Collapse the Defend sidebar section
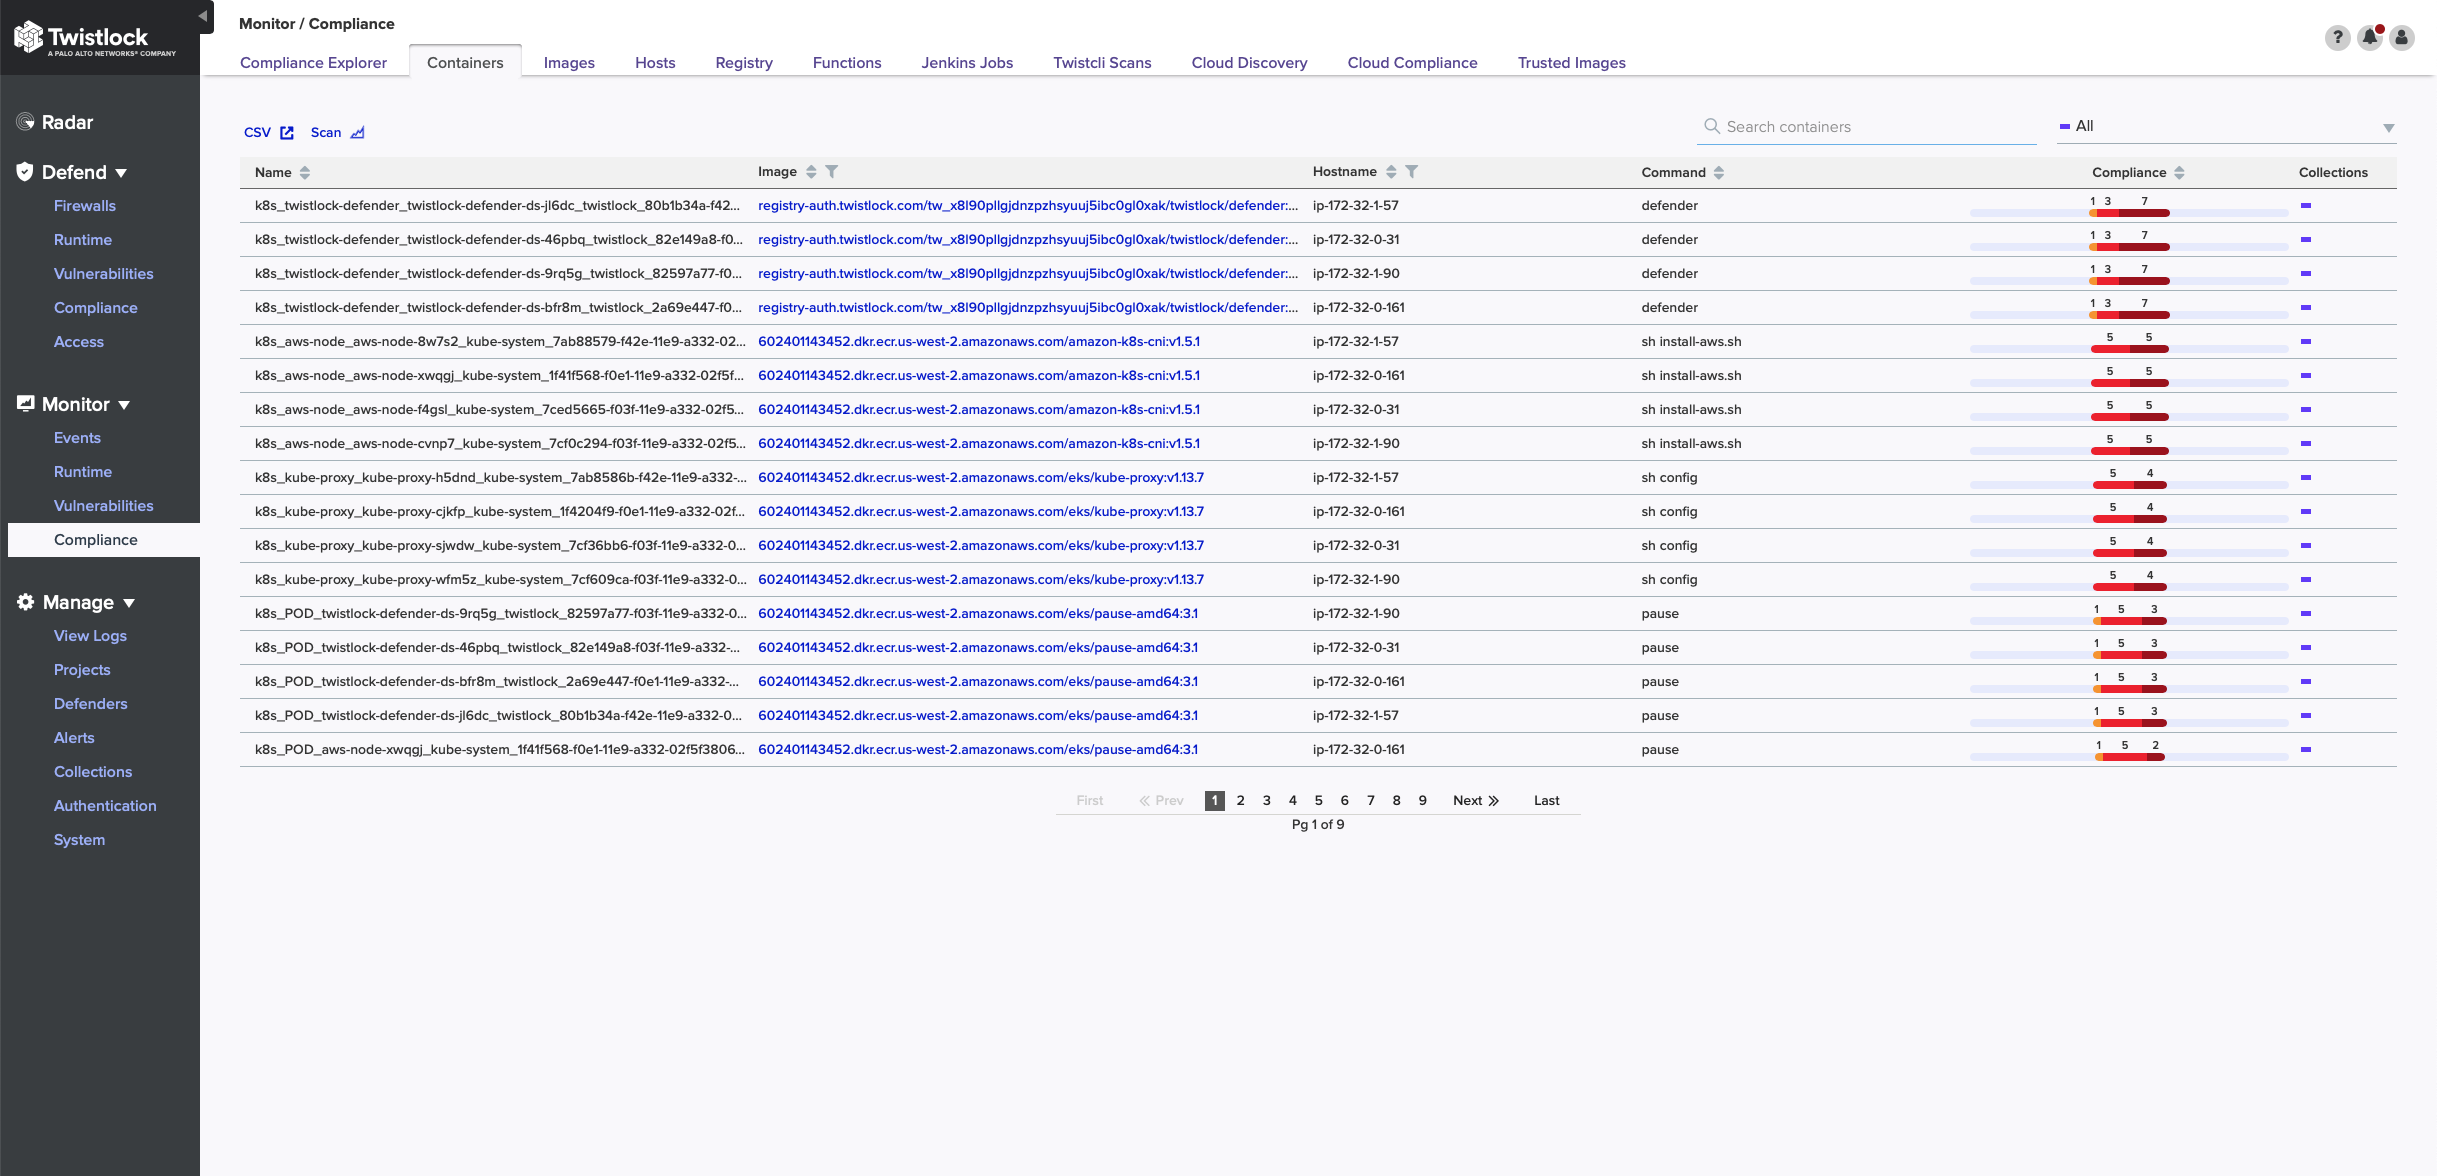 click(x=121, y=173)
